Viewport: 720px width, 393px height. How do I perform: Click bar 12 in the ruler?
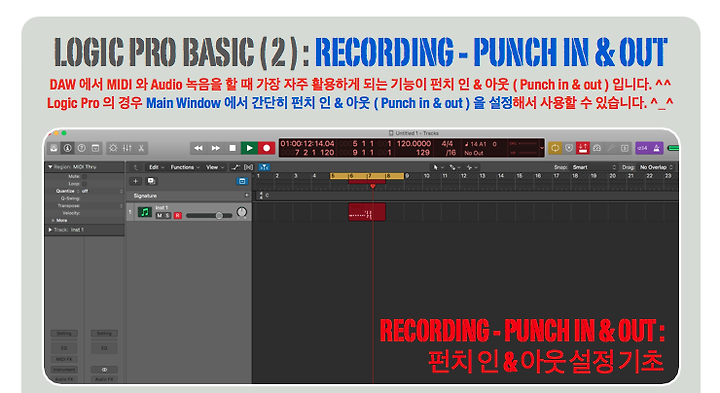click(464, 176)
